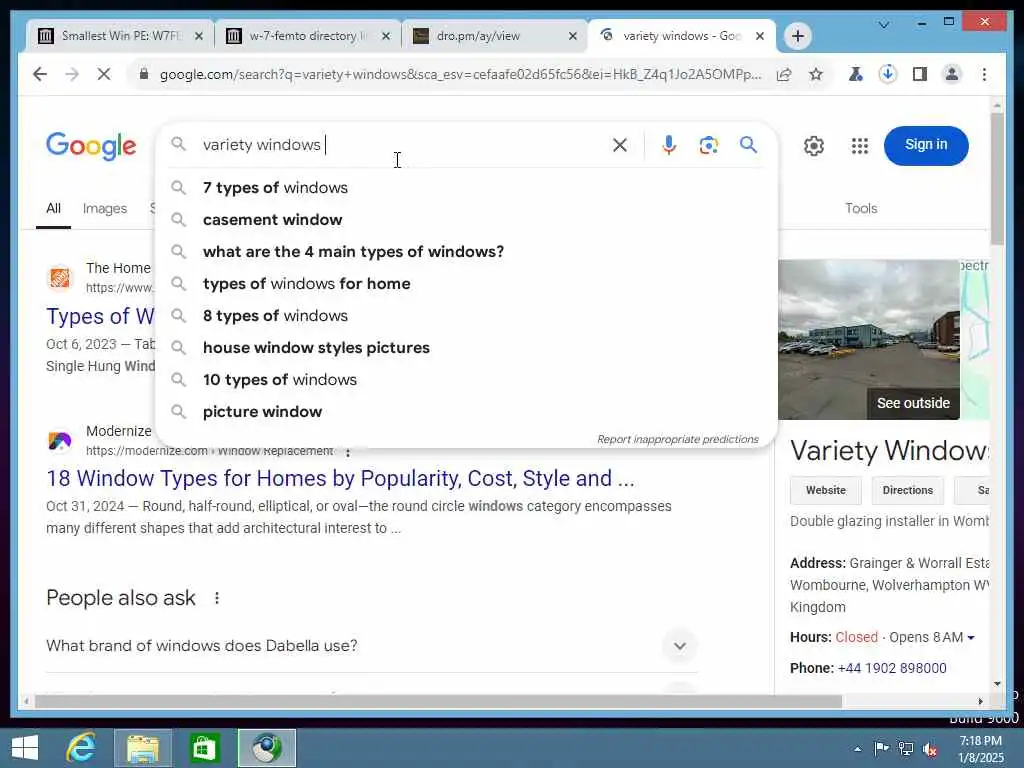Choose suggestion '10 types of windows'
This screenshot has height=768, width=1024.
466,380
